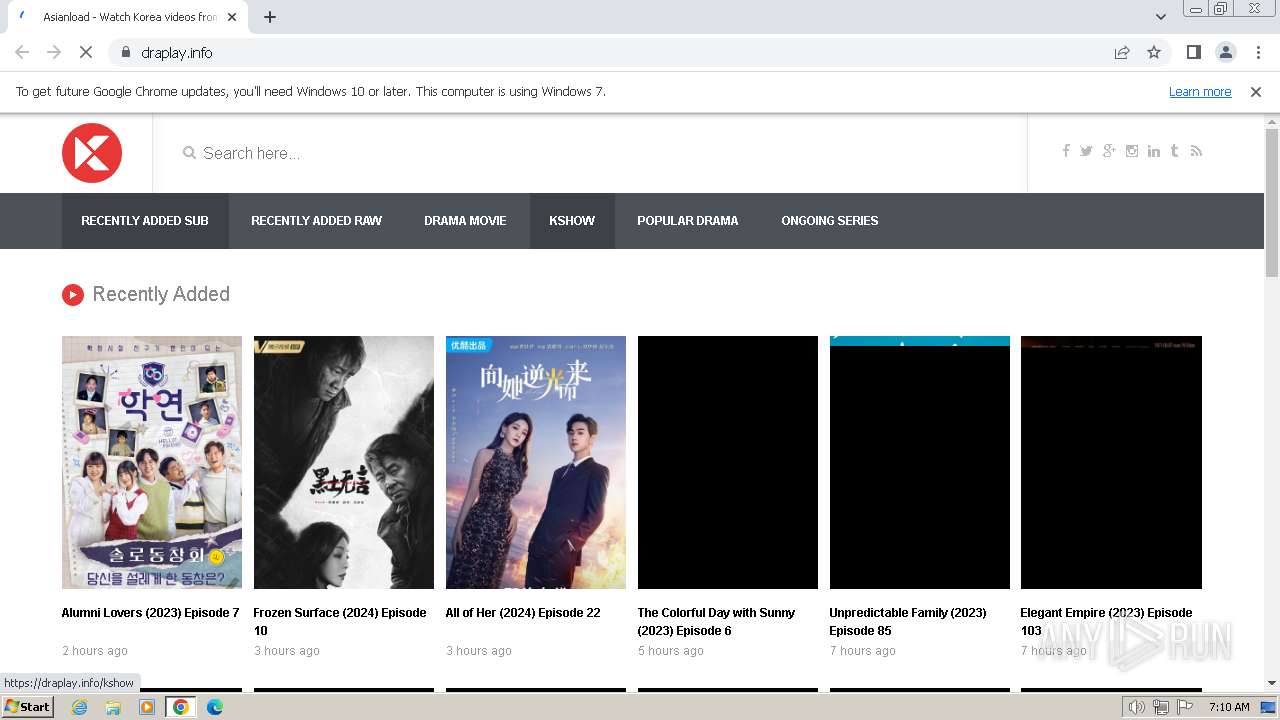Bookmark this tab with star icon
The image size is (1280, 720).
coord(1154,52)
